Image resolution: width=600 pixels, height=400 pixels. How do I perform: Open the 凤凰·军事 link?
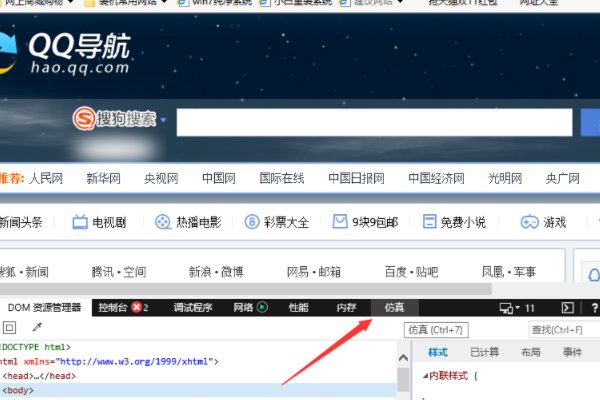(x=509, y=272)
